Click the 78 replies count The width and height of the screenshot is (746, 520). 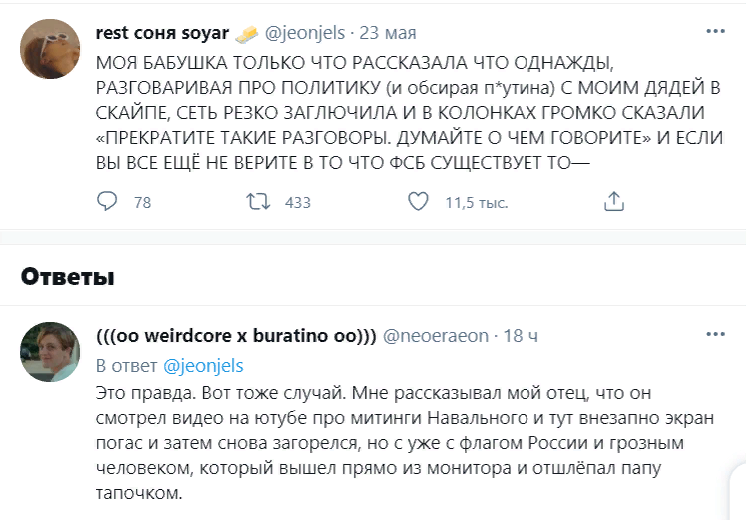(143, 203)
